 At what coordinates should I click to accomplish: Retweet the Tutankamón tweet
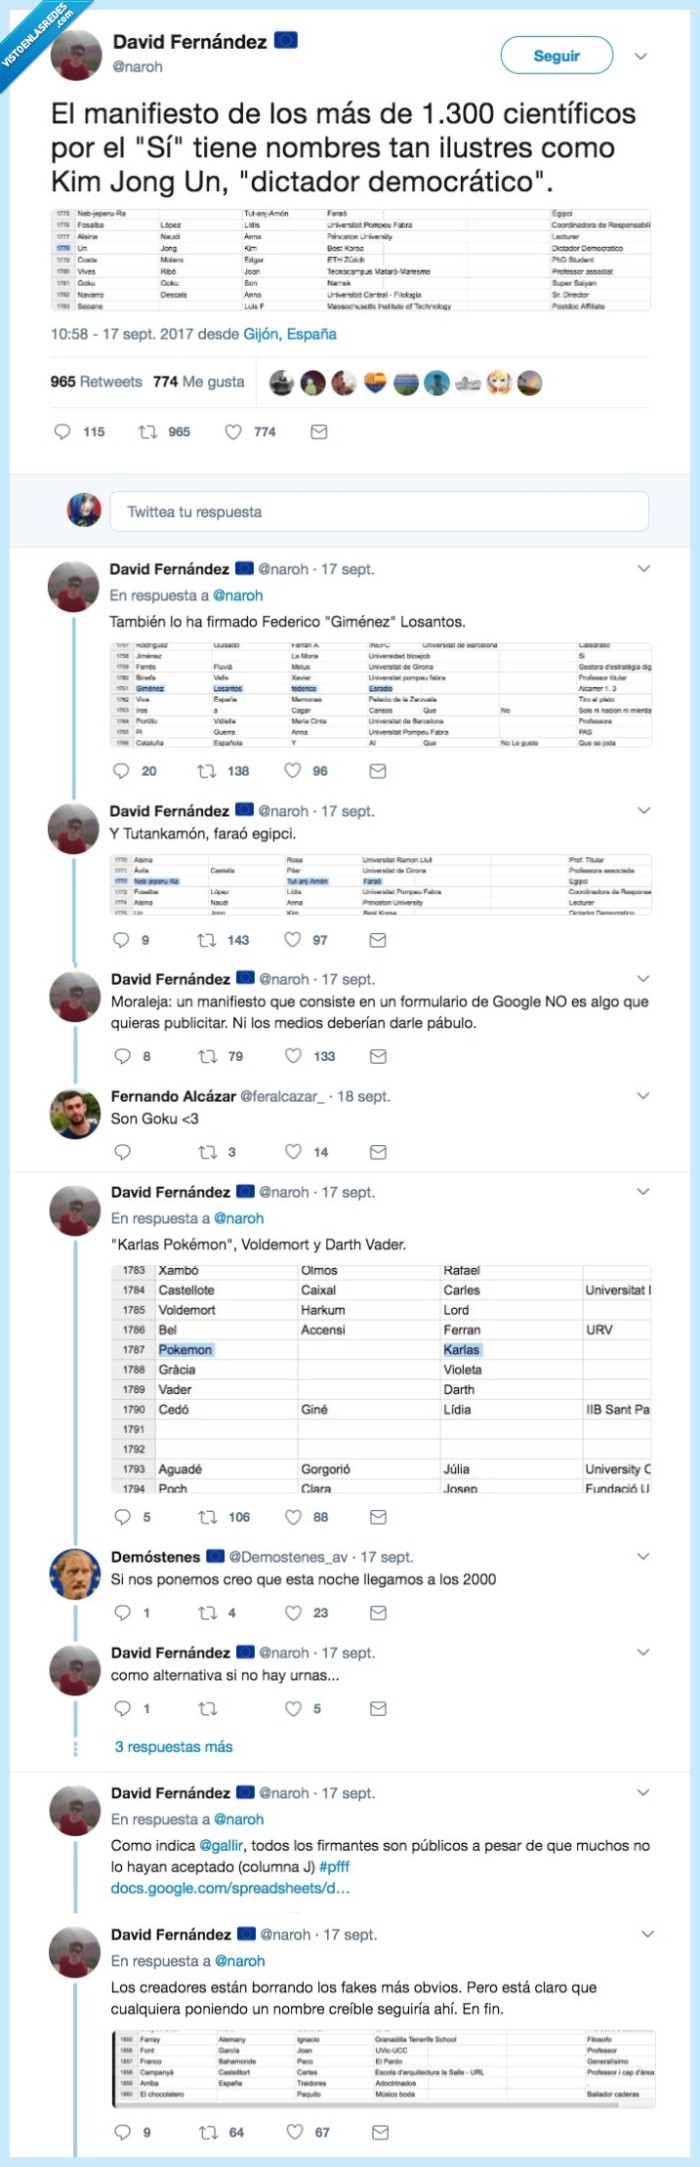tap(207, 940)
